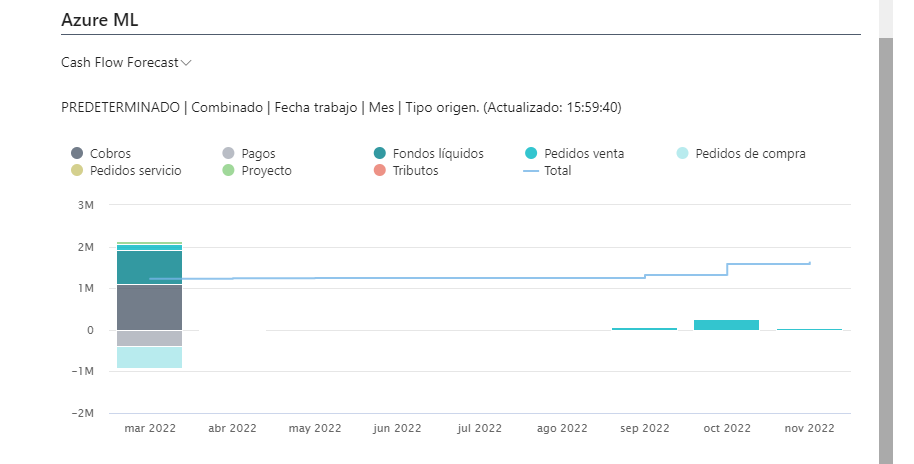Click the Tributos legend circle
This screenshot has height=464, width=914.
point(380,171)
